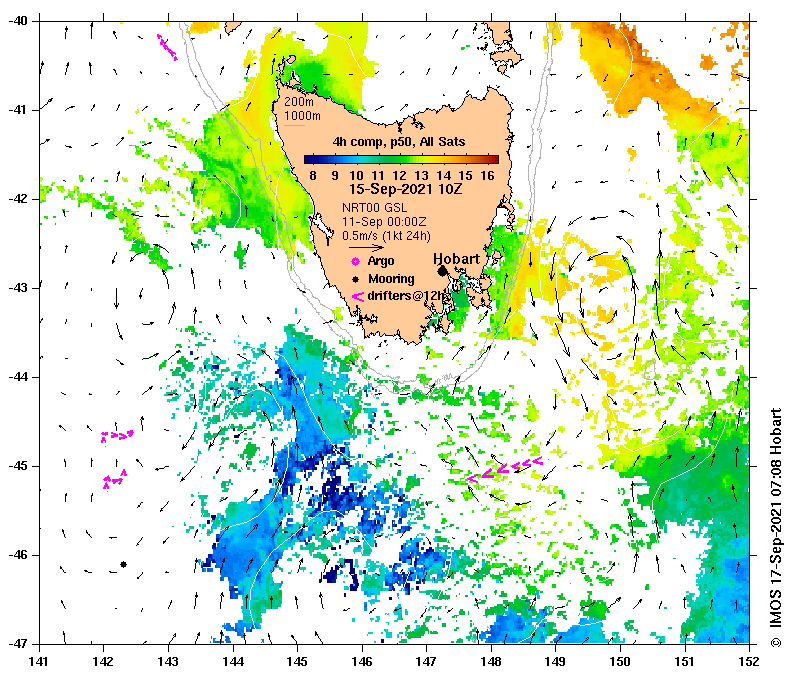Click the -43 latitude axis label
The image size is (792, 678).
(18, 288)
